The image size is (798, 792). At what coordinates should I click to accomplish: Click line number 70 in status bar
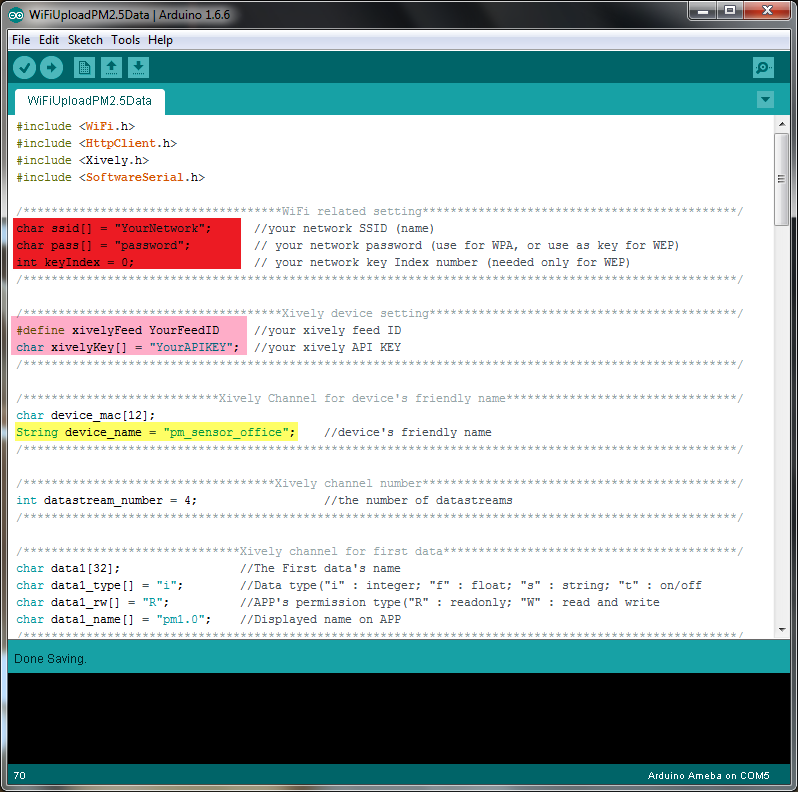click(19, 775)
